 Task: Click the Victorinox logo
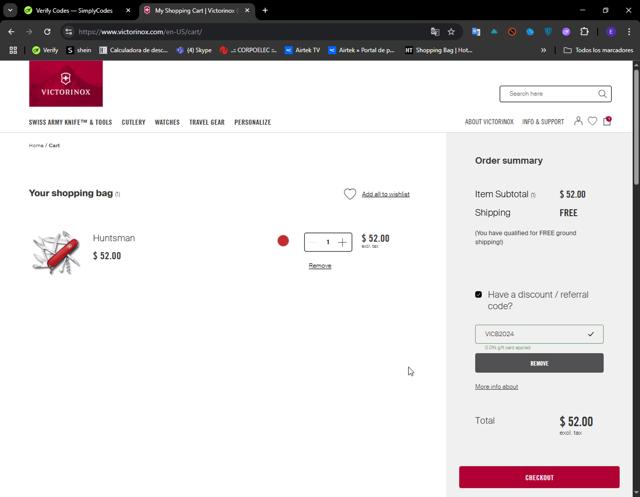tap(66, 84)
